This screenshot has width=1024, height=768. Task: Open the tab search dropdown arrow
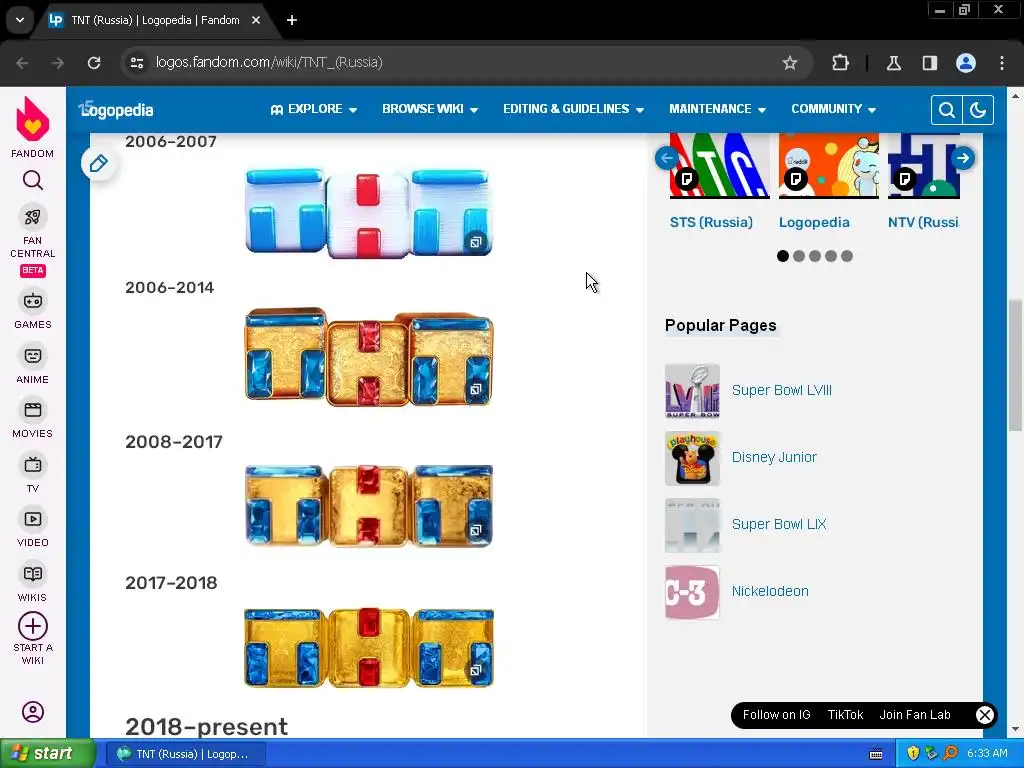(20, 20)
